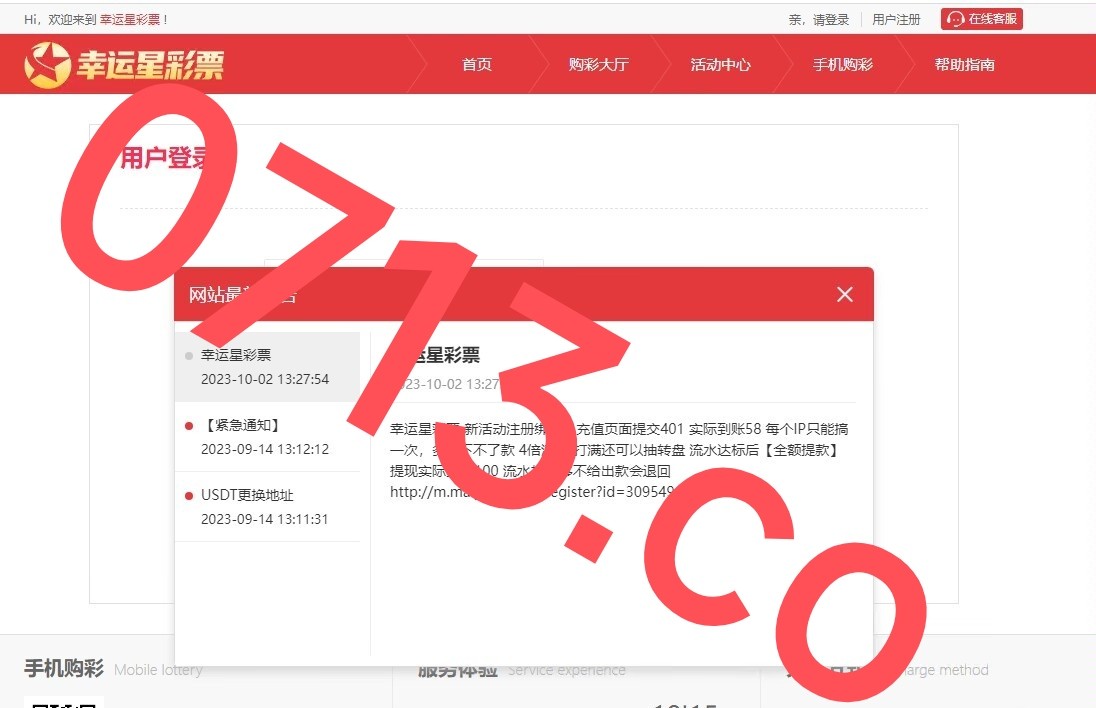Click the red bullet beside USDT更换地址
Screen dimensions: 1096x708
[188, 496]
